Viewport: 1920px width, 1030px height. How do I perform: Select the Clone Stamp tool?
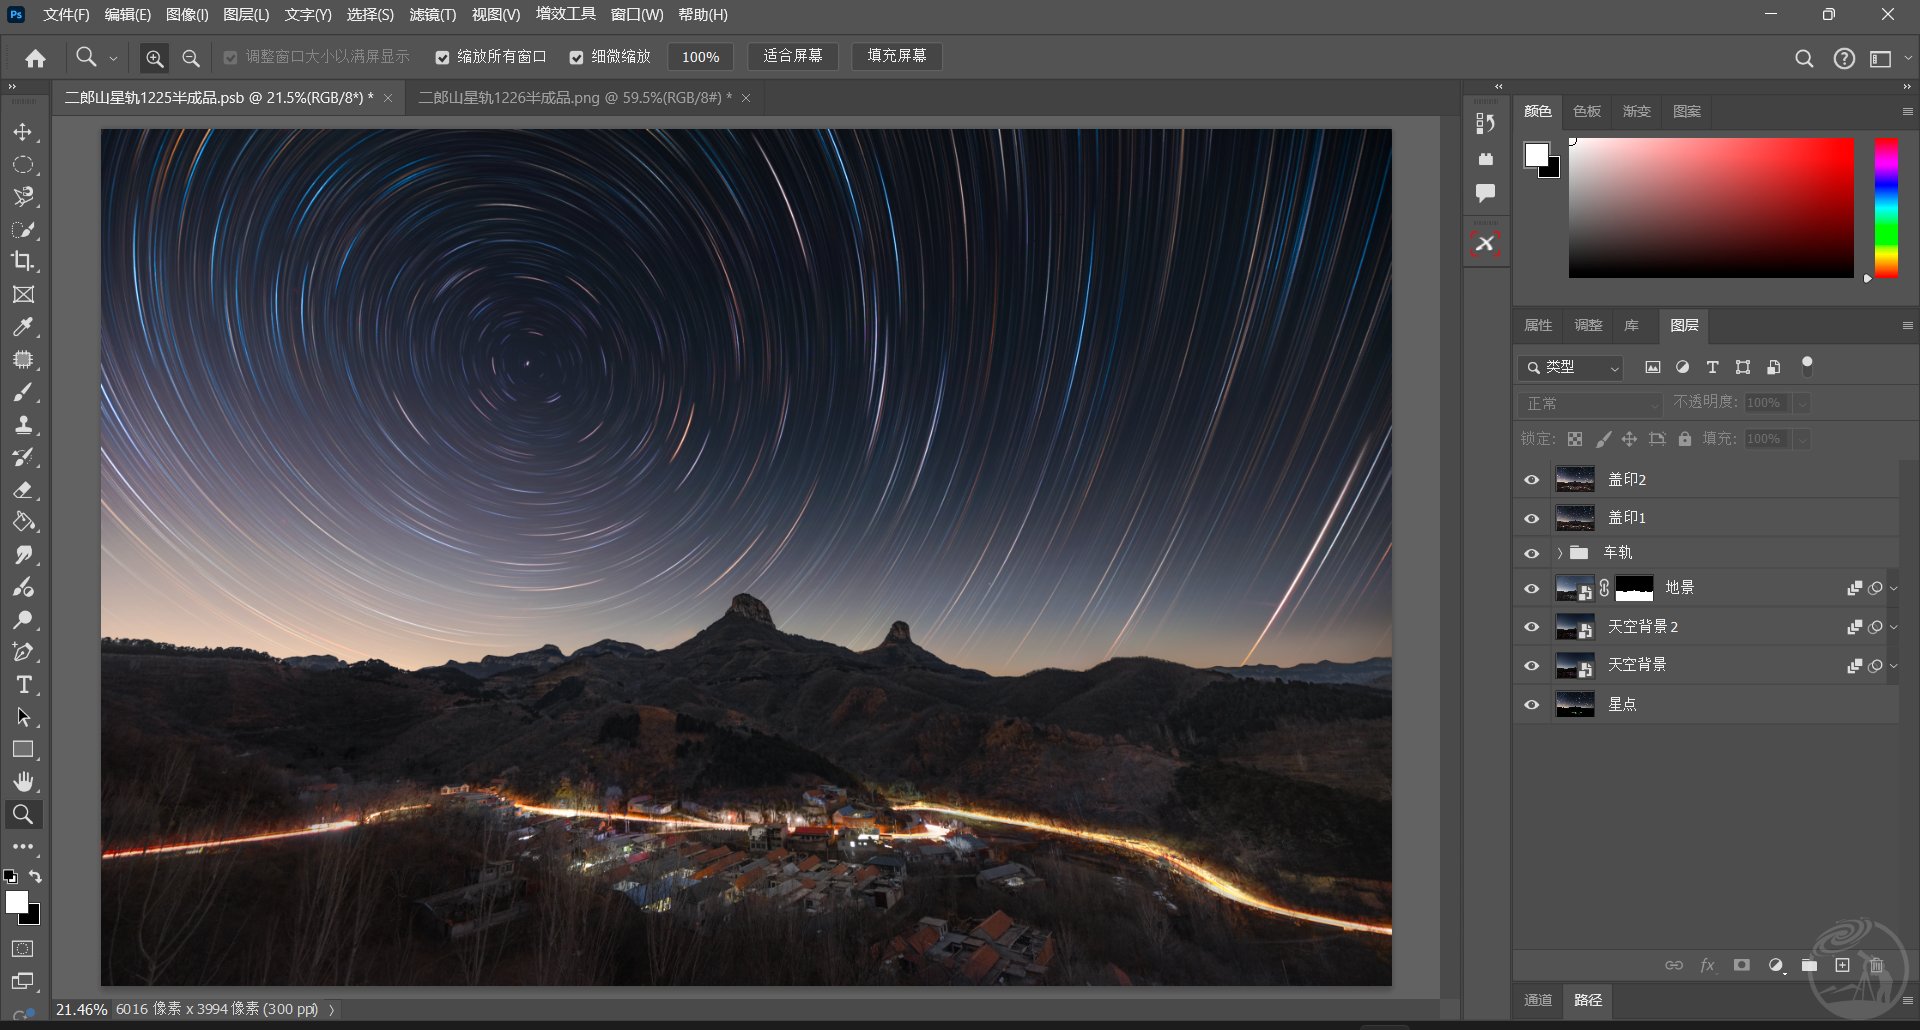[23, 425]
